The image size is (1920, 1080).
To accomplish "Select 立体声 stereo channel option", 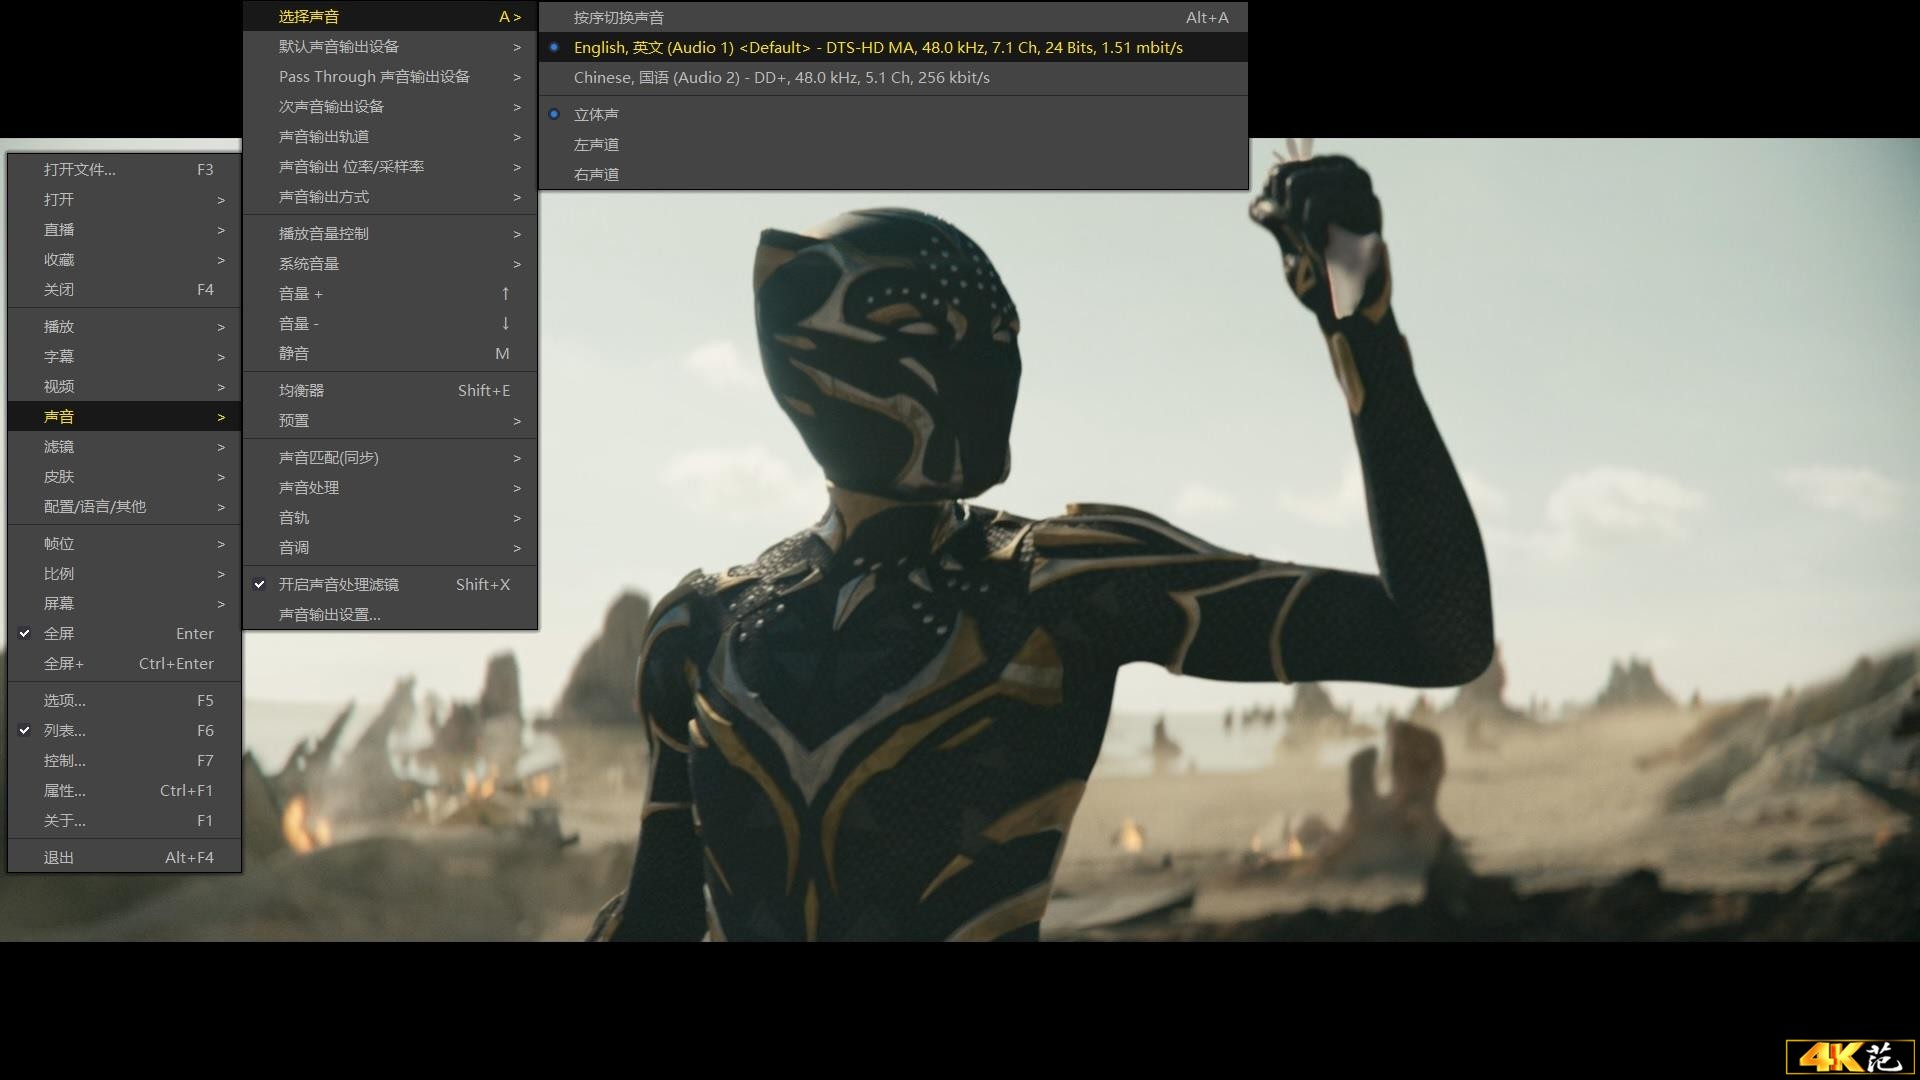I will click(x=893, y=114).
